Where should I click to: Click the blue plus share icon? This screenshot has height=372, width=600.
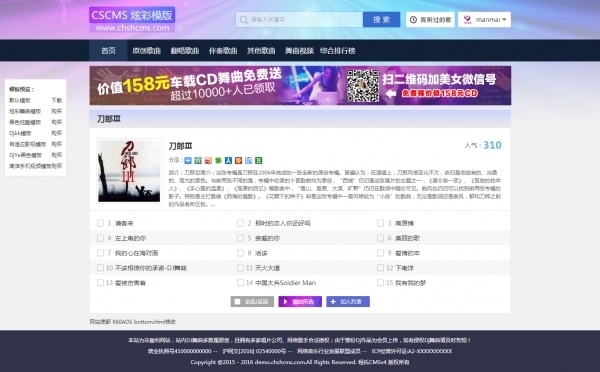click(188, 160)
